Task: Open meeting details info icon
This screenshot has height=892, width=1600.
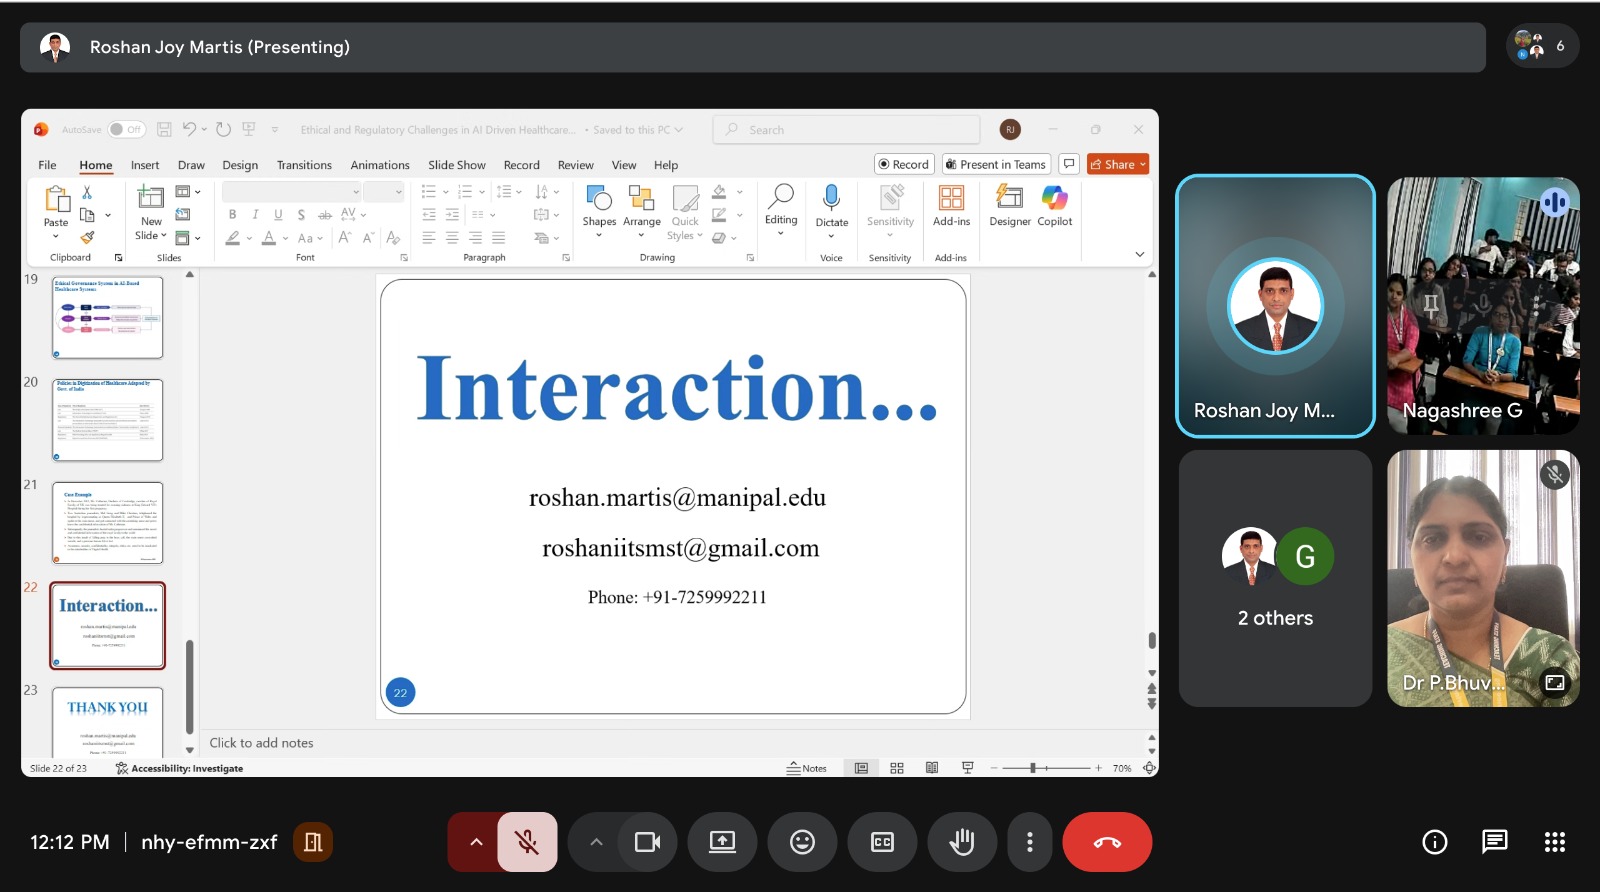Action: [1434, 842]
